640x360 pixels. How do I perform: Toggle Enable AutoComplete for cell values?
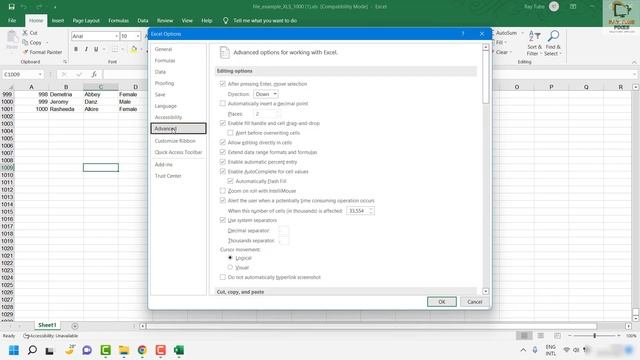(222, 171)
